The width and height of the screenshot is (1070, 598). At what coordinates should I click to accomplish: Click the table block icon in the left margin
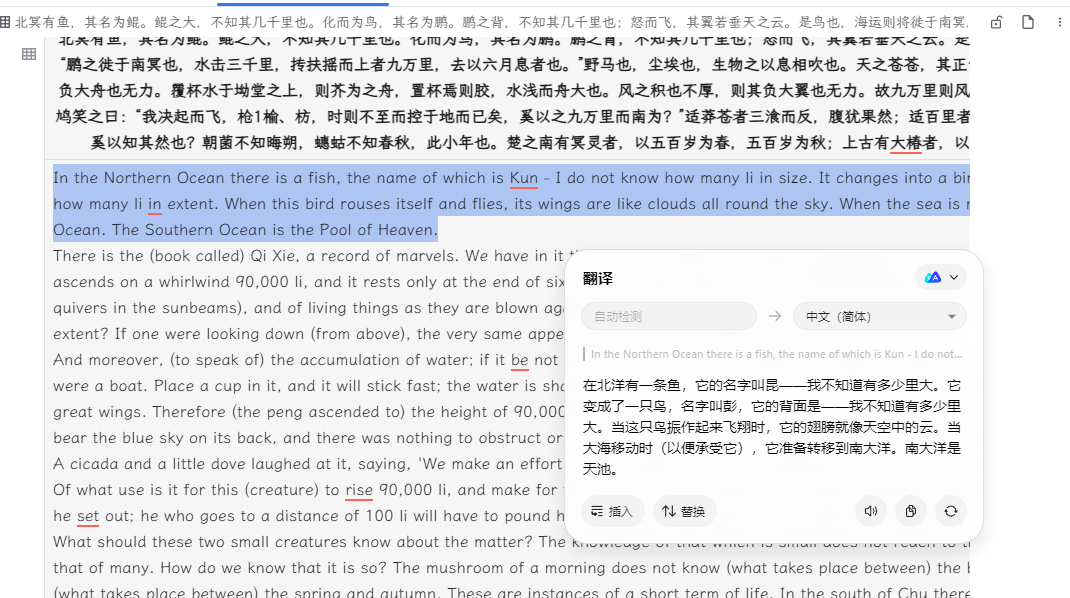[x=29, y=54]
